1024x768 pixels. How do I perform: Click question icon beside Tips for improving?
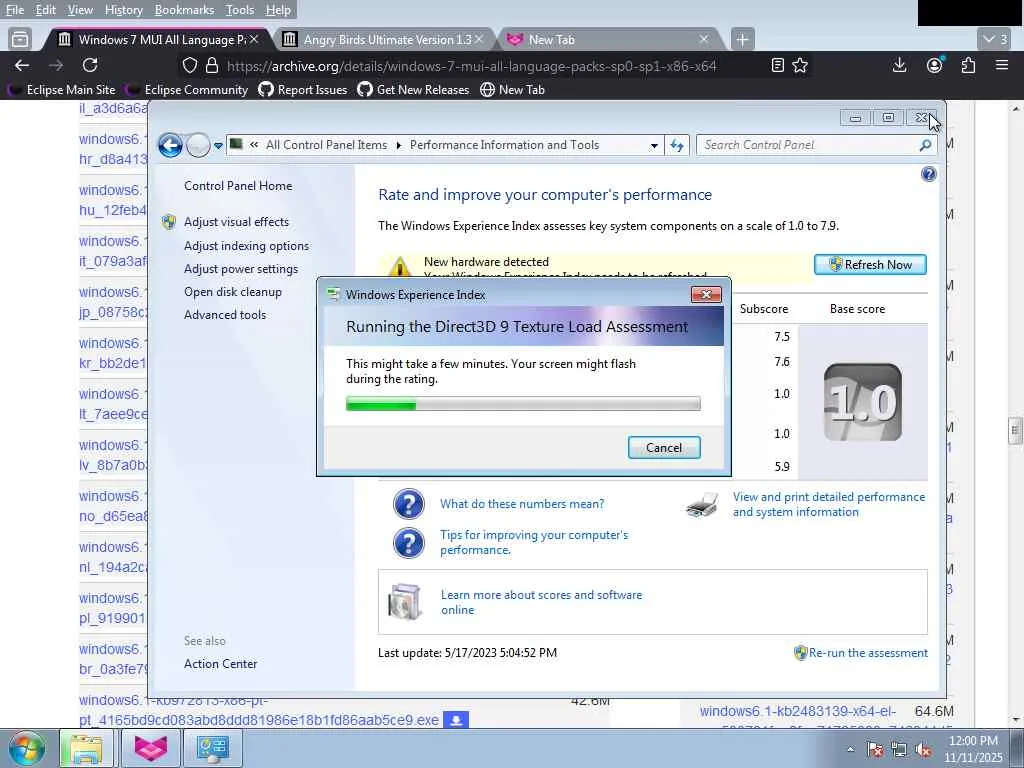409,542
